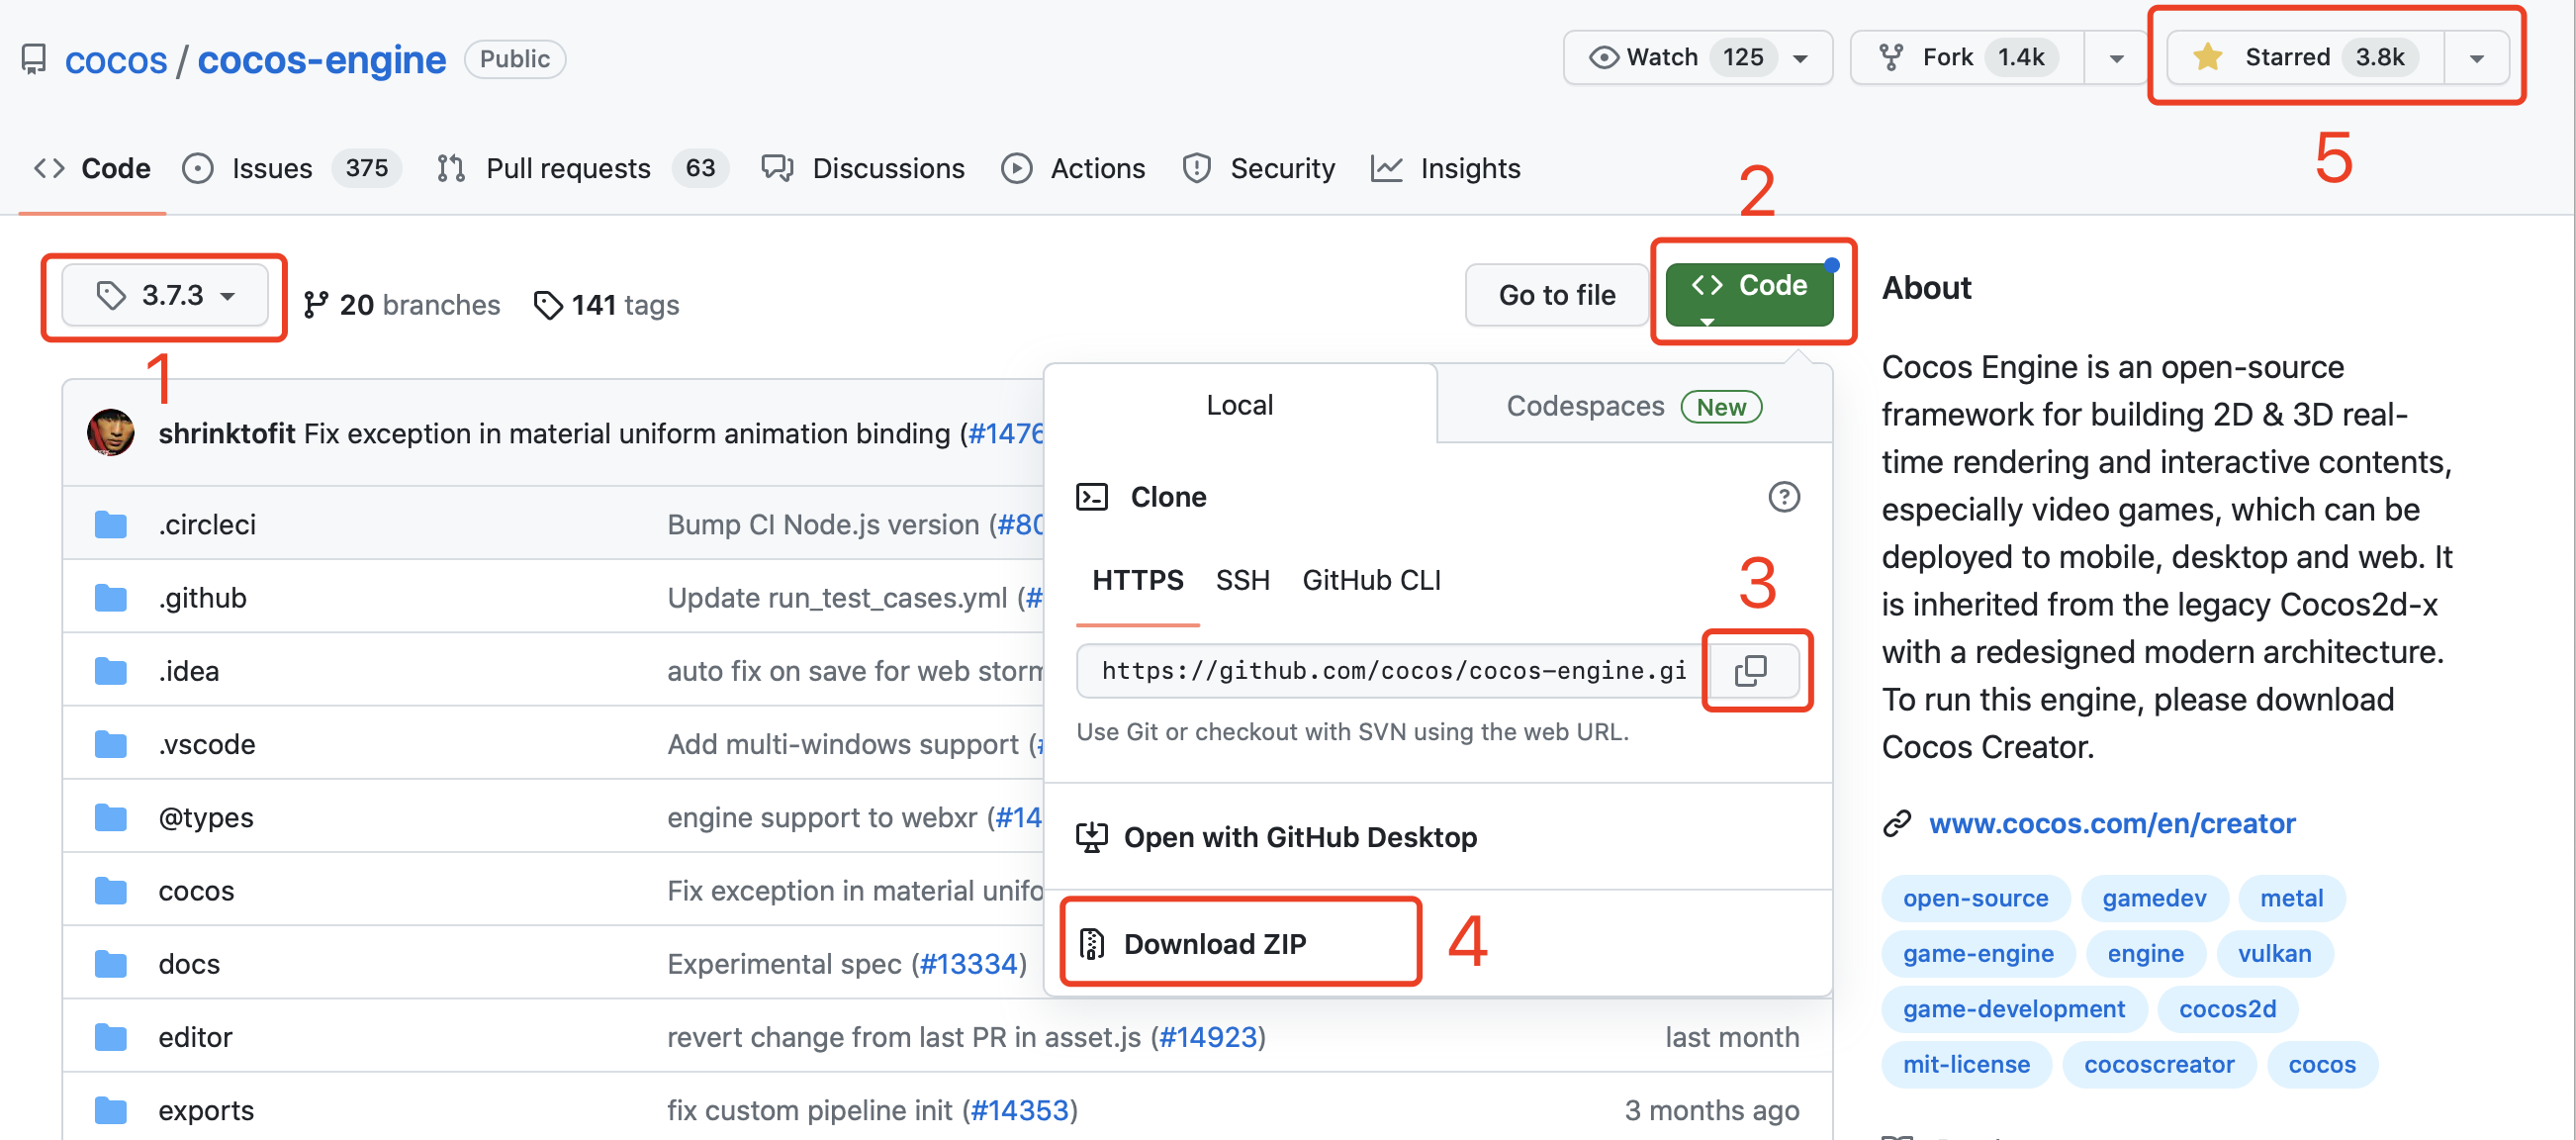Open the Pull requests tab

(582, 168)
